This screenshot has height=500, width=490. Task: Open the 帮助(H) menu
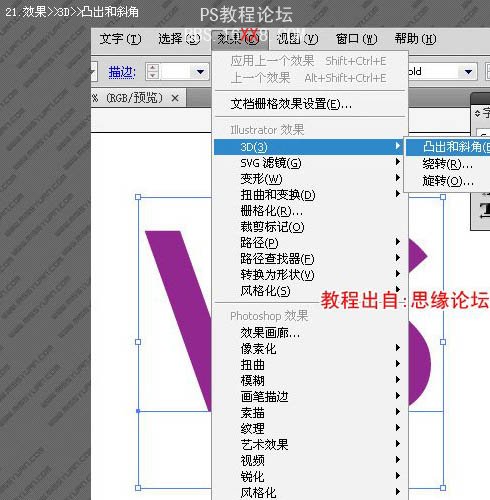[415, 39]
